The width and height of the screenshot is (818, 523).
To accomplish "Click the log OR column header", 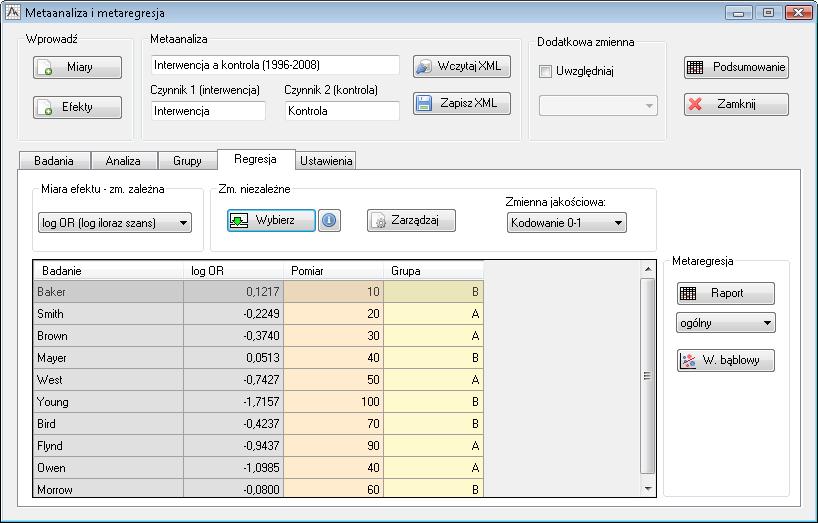I will 234,271.
